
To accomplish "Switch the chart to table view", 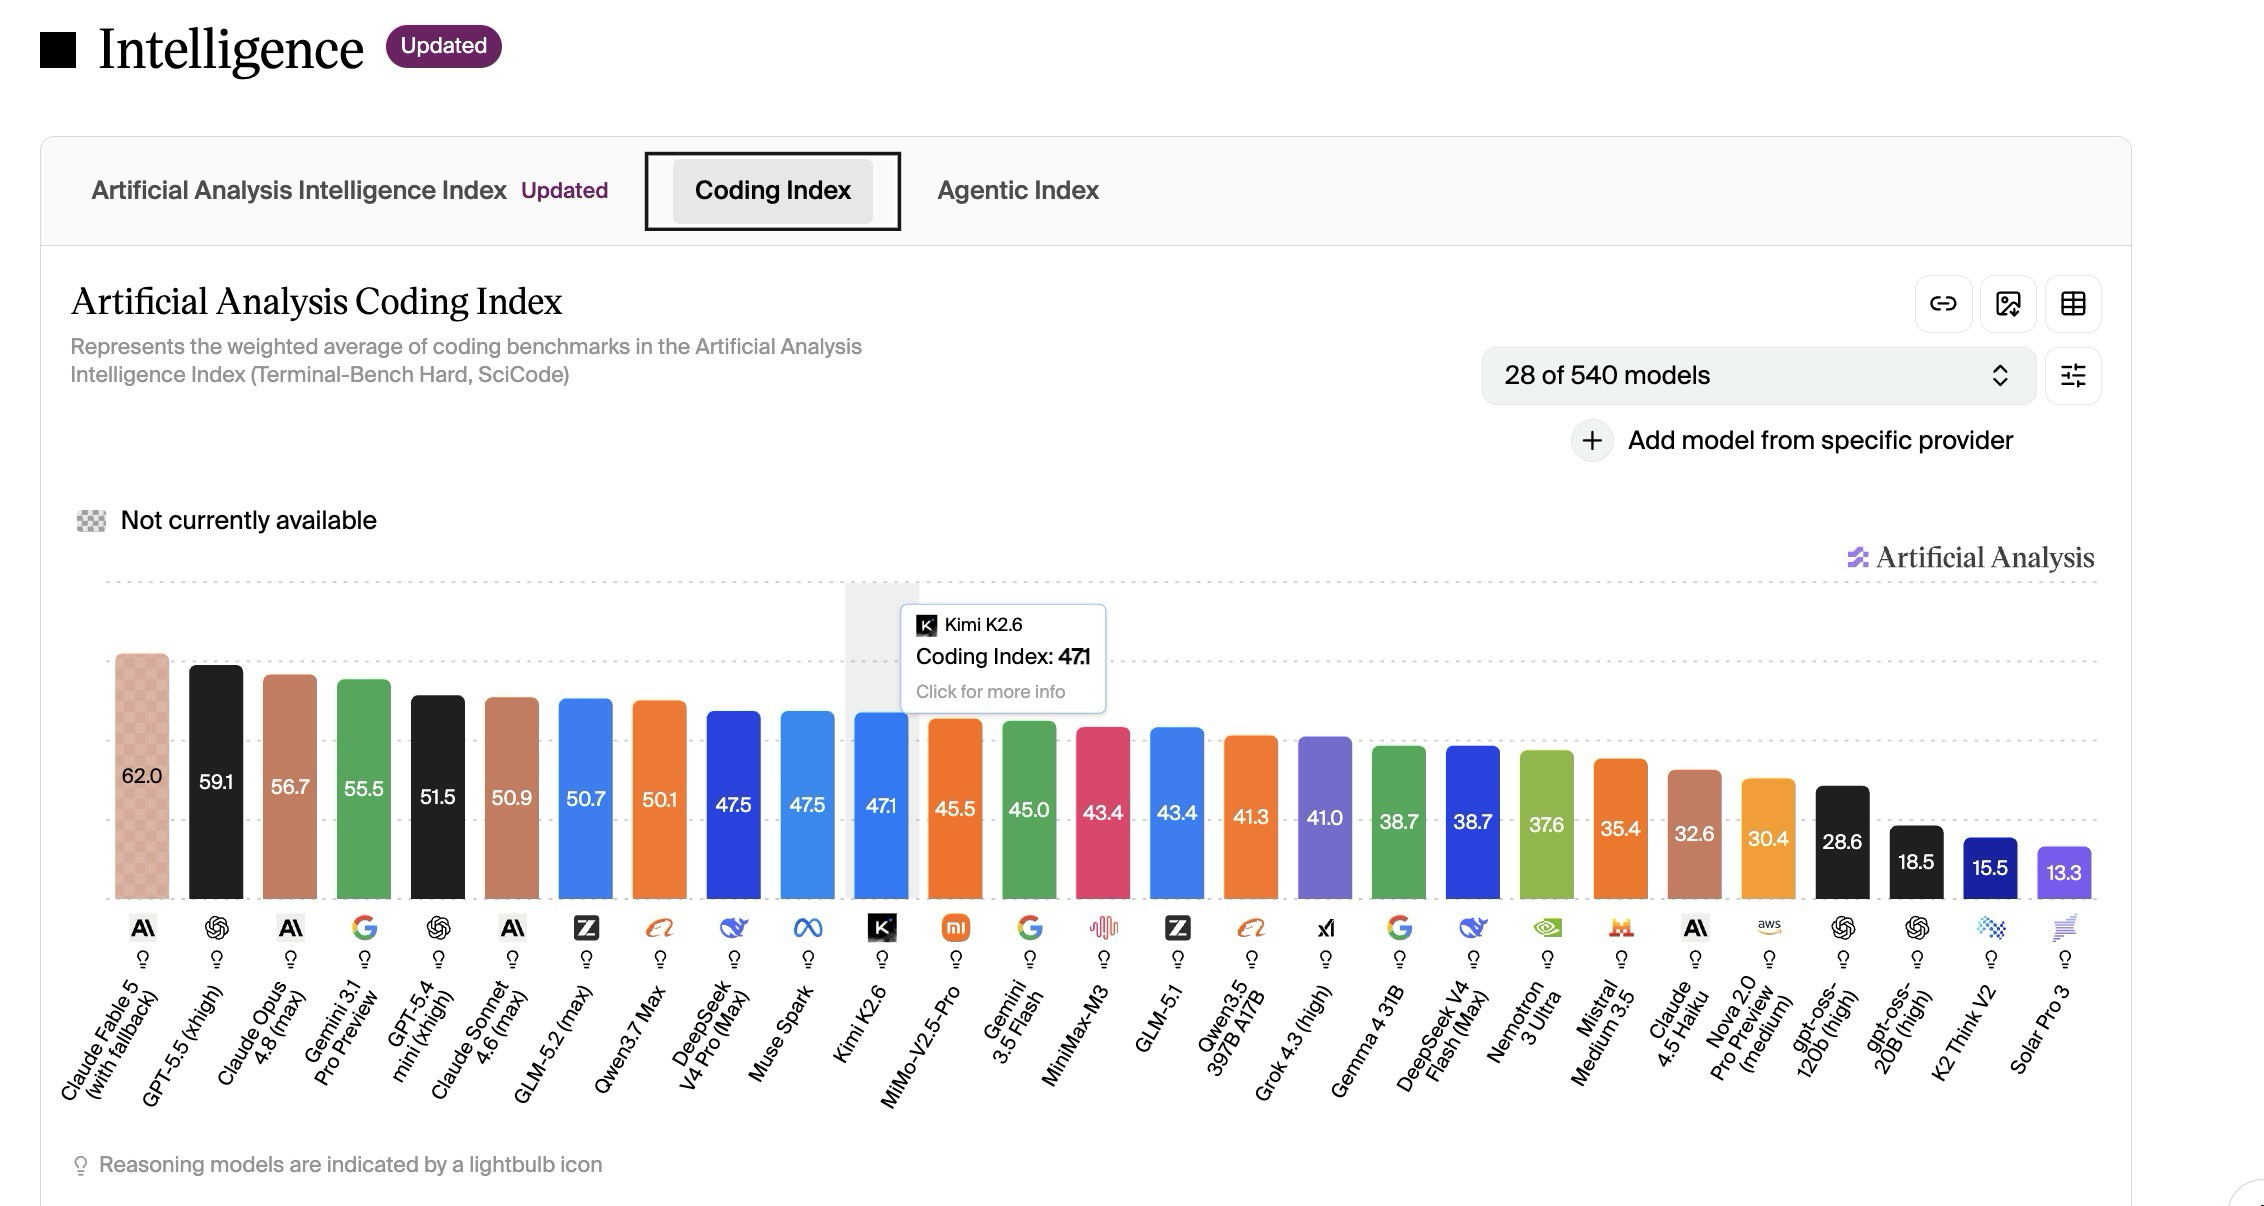I will pyautogui.click(x=2073, y=304).
